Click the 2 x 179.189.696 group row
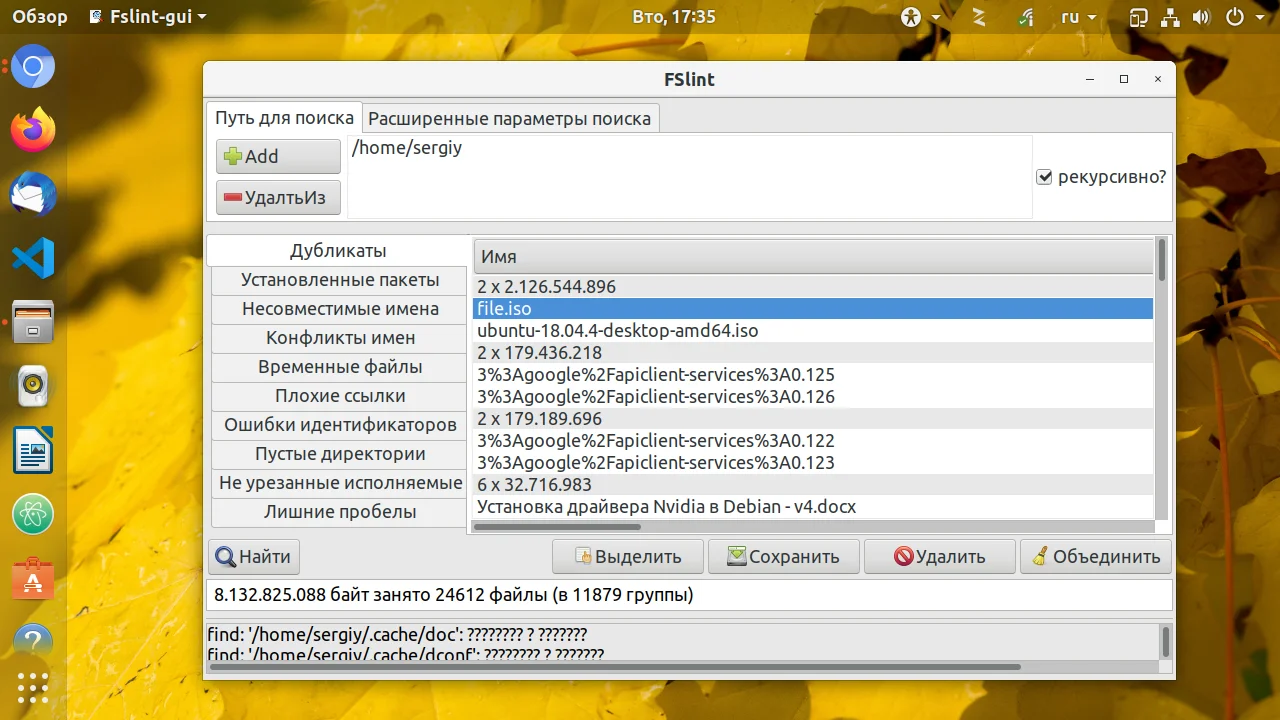The image size is (1280, 720). [x=813, y=419]
